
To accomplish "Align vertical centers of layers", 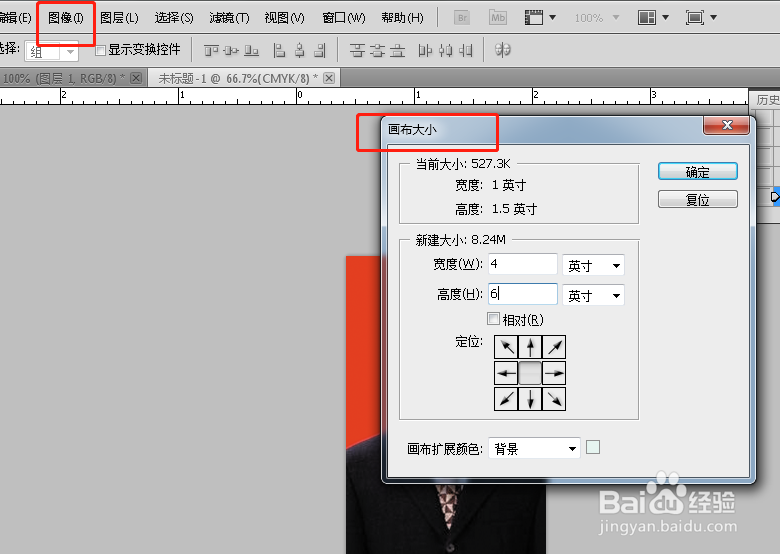I will [x=231, y=50].
